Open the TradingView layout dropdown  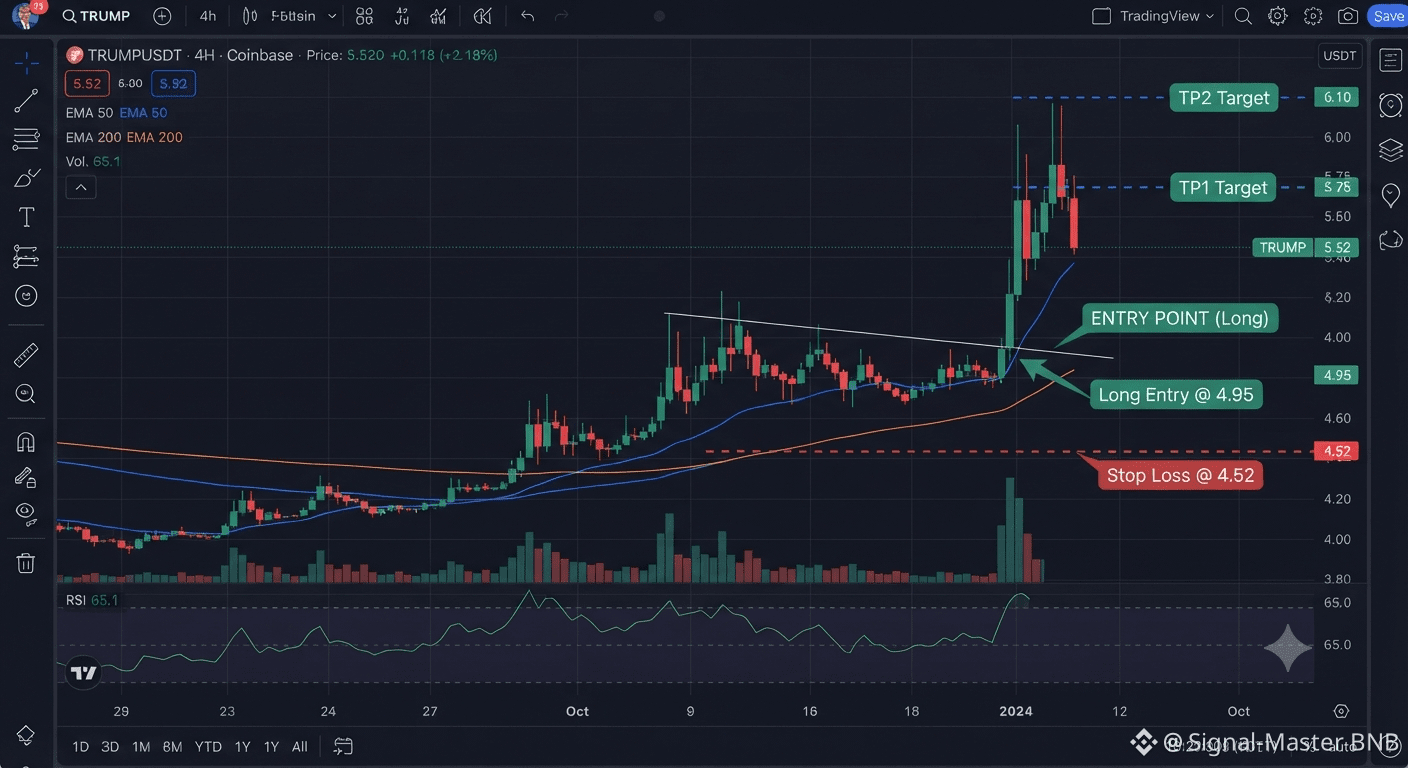point(1166,16)
